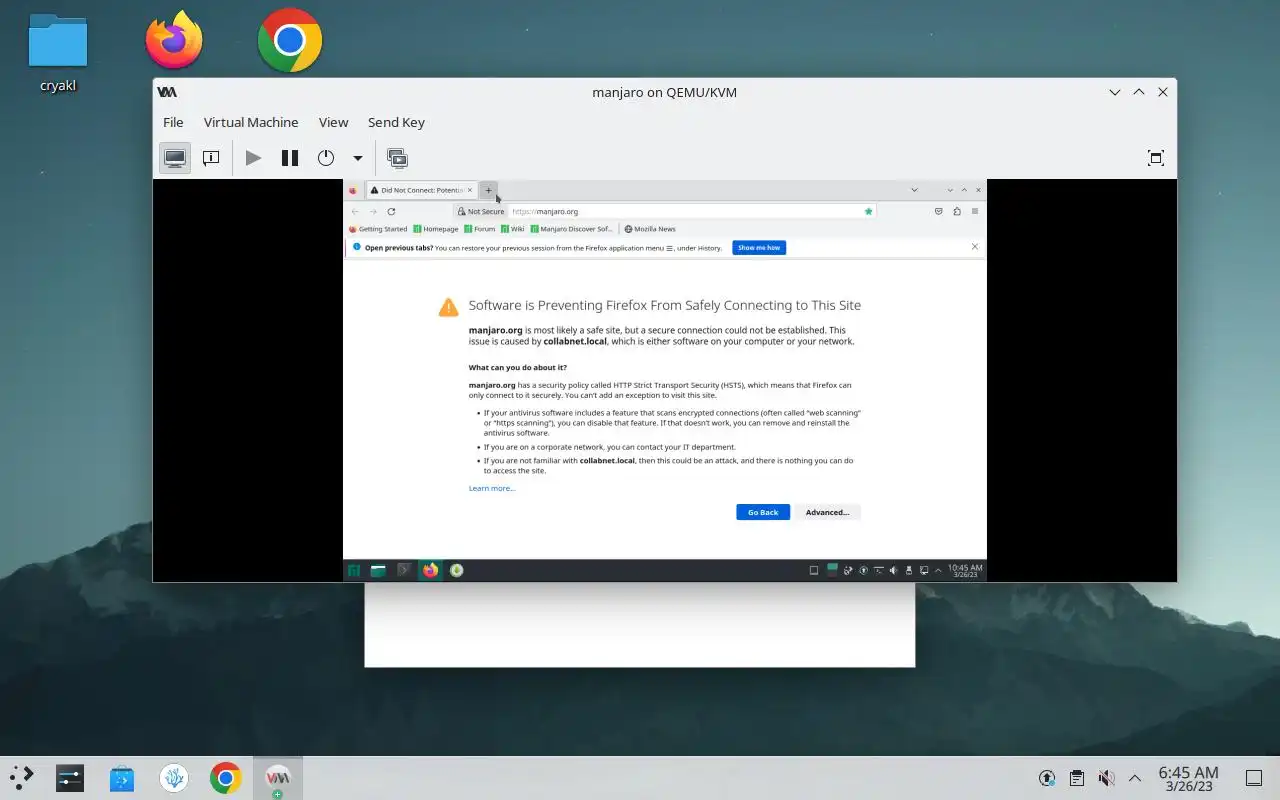Click the guest clock showing 10:45 AM

[x=965, y=571]
